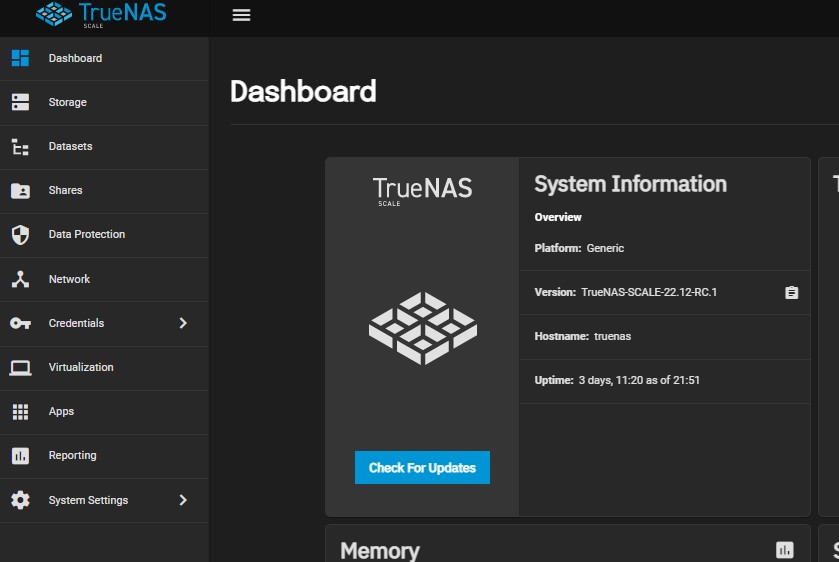Image resolution: width=839 pixels, height=562 pixels.
Task: Click the Check For Updates button
Action: pyautogui.click(x=422, y=467)
